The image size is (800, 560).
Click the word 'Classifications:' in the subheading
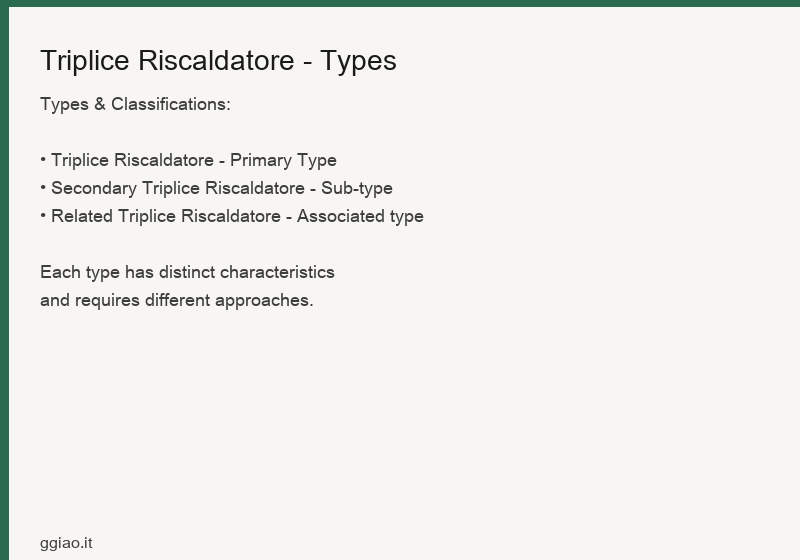pyautogui.click(x=171, y=104)
